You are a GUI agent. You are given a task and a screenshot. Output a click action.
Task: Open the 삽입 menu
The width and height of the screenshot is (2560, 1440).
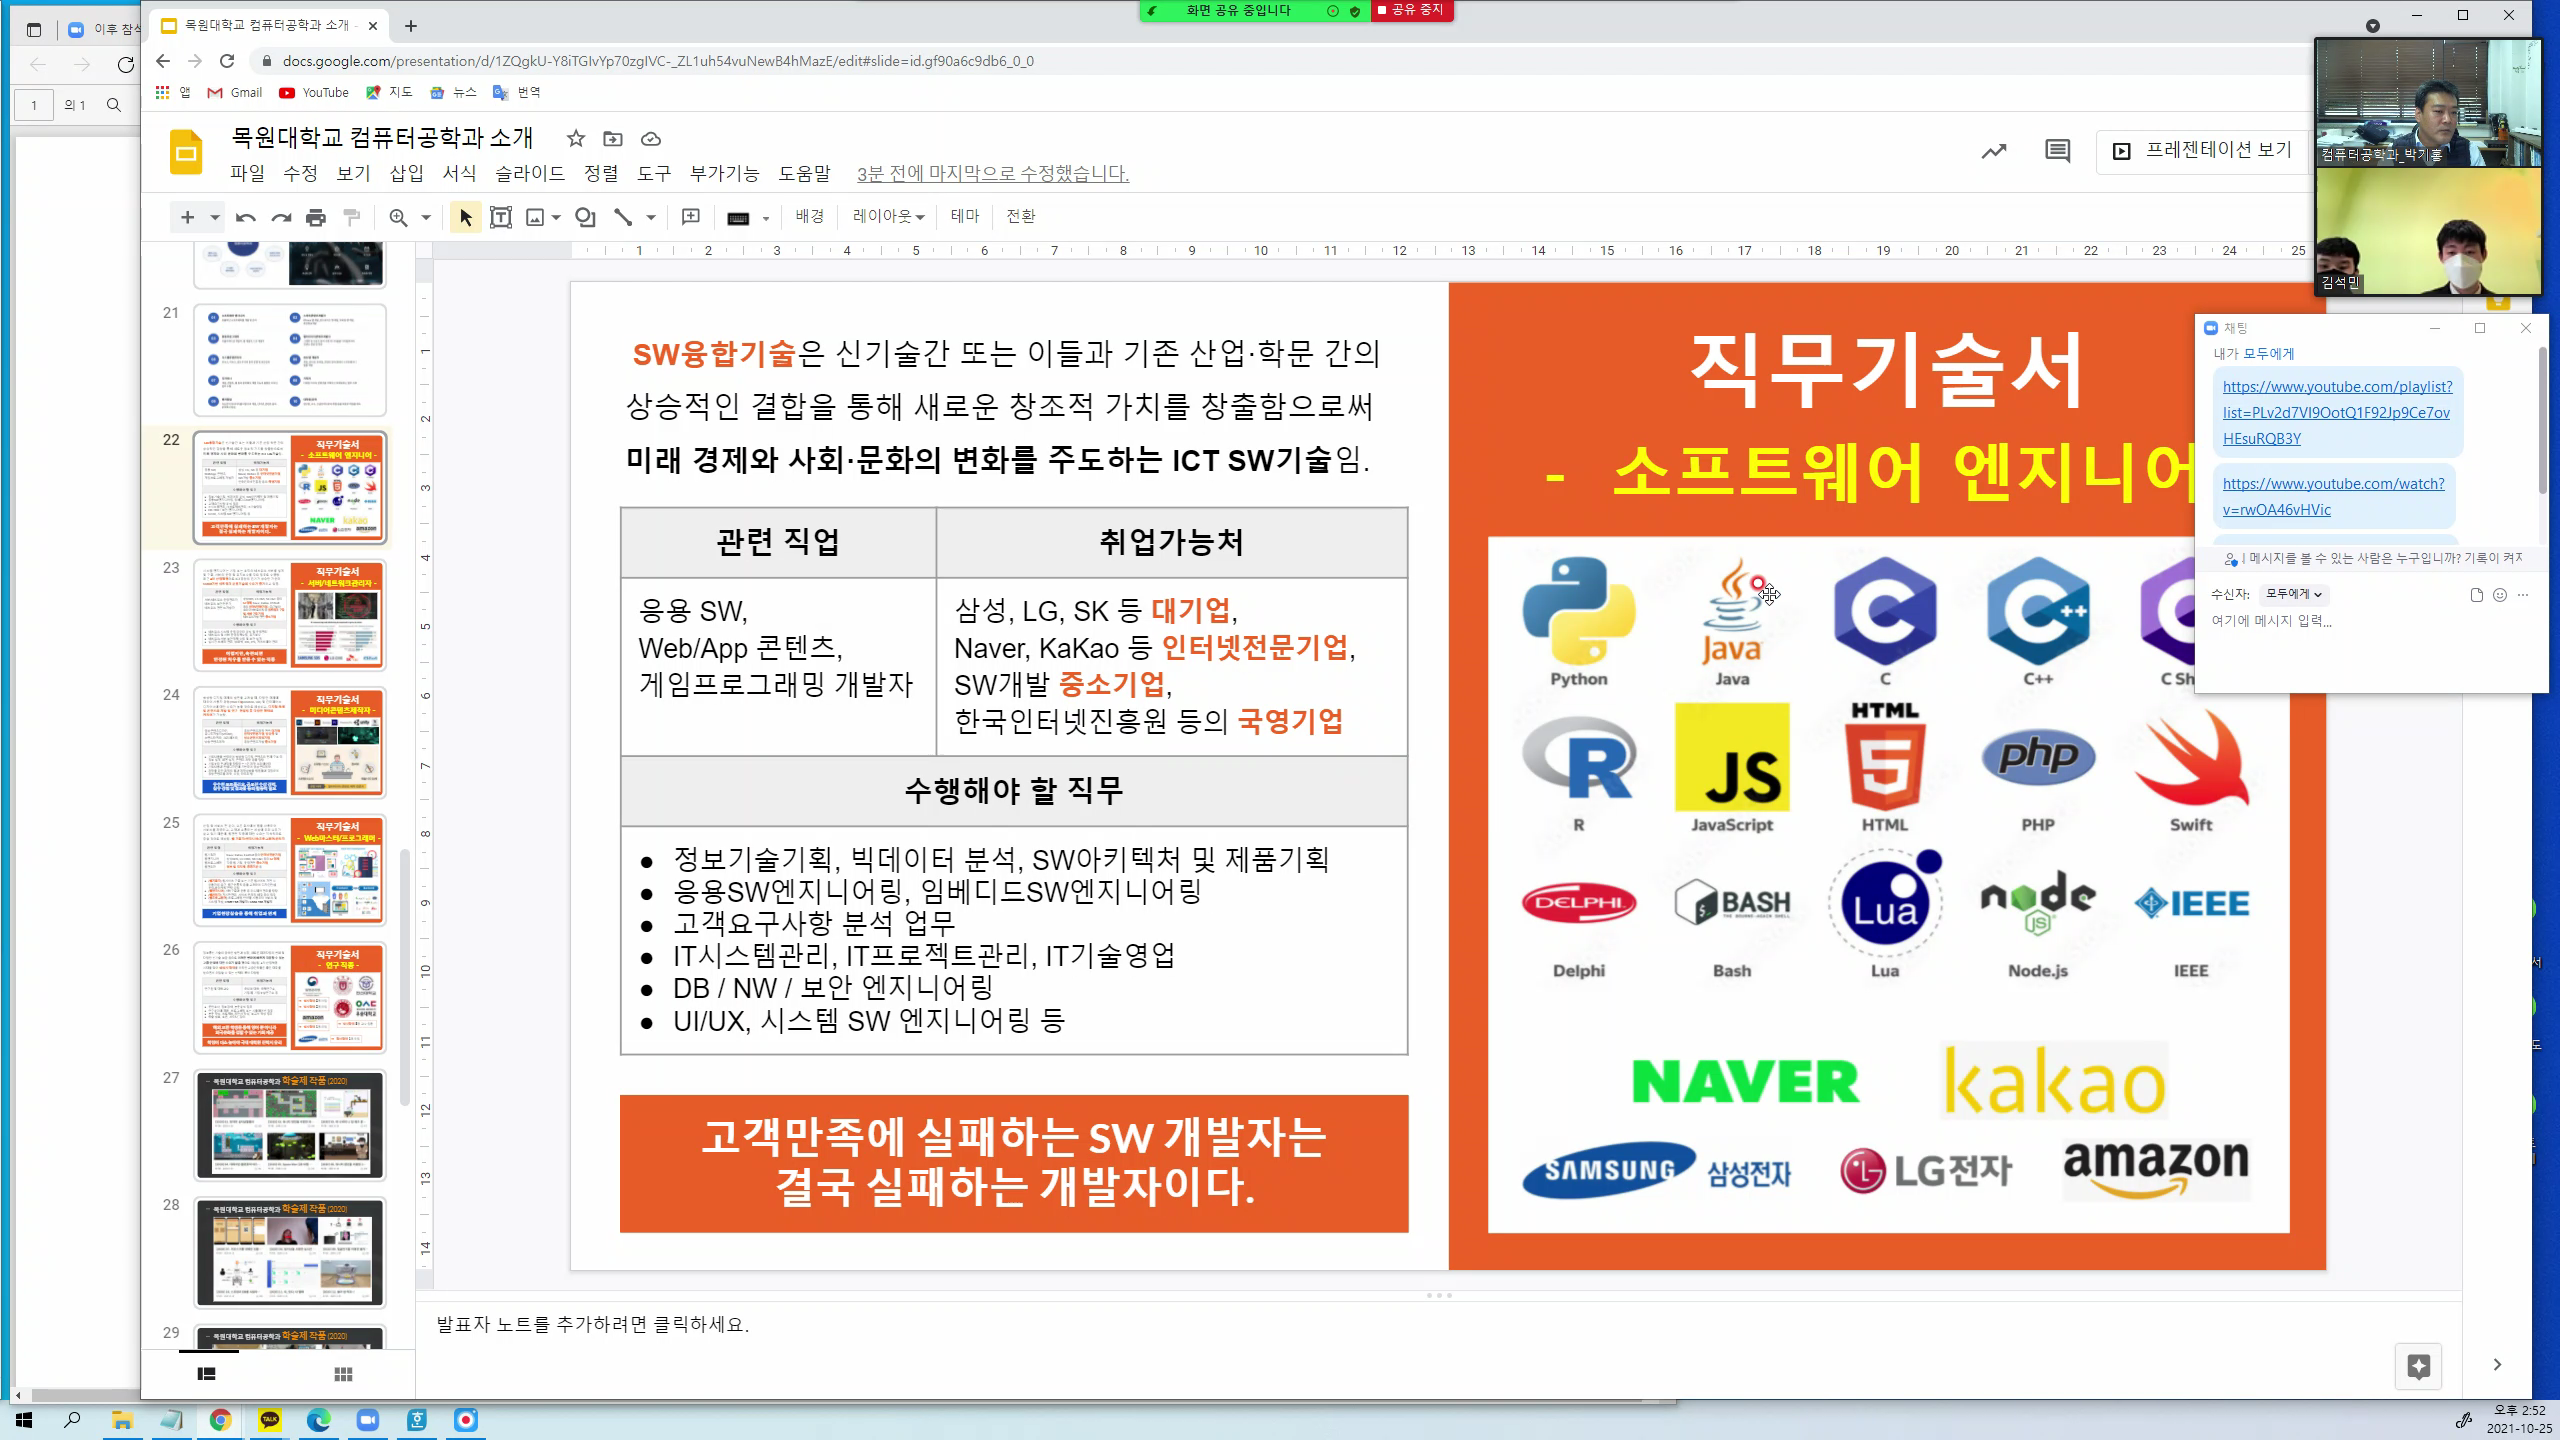[x=406, y=173]
